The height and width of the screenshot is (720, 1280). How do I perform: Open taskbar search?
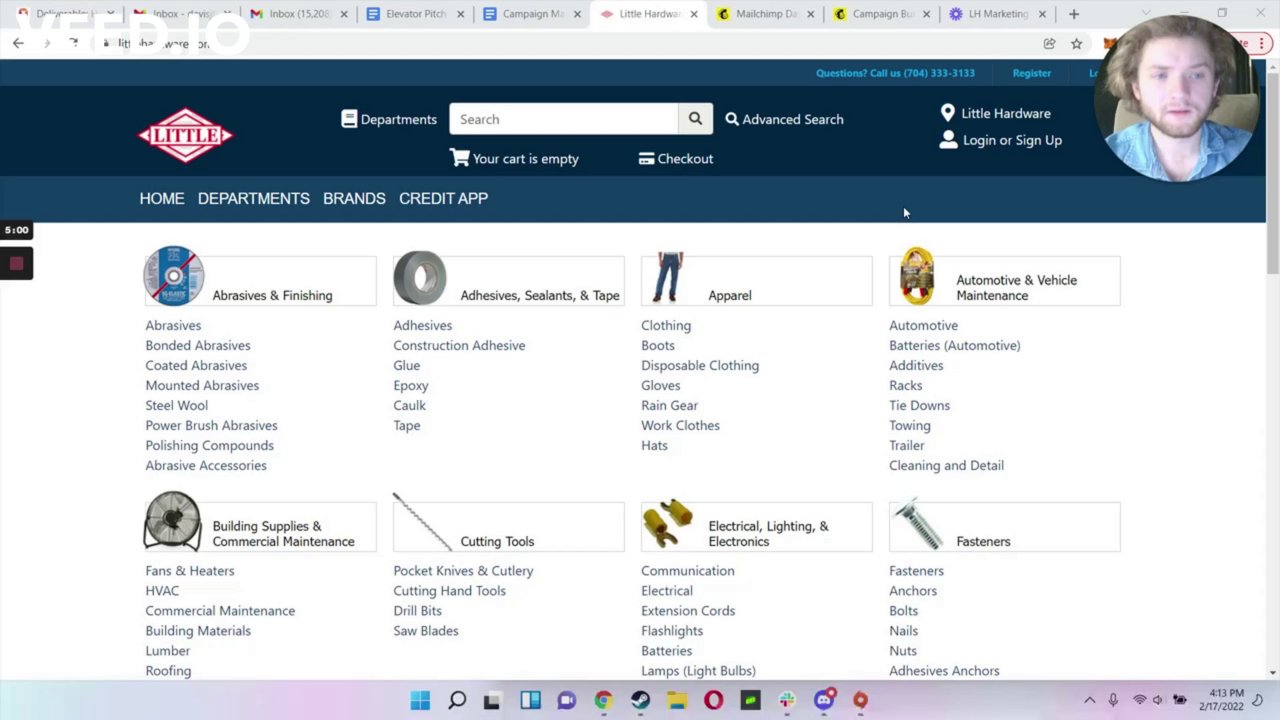457,700
